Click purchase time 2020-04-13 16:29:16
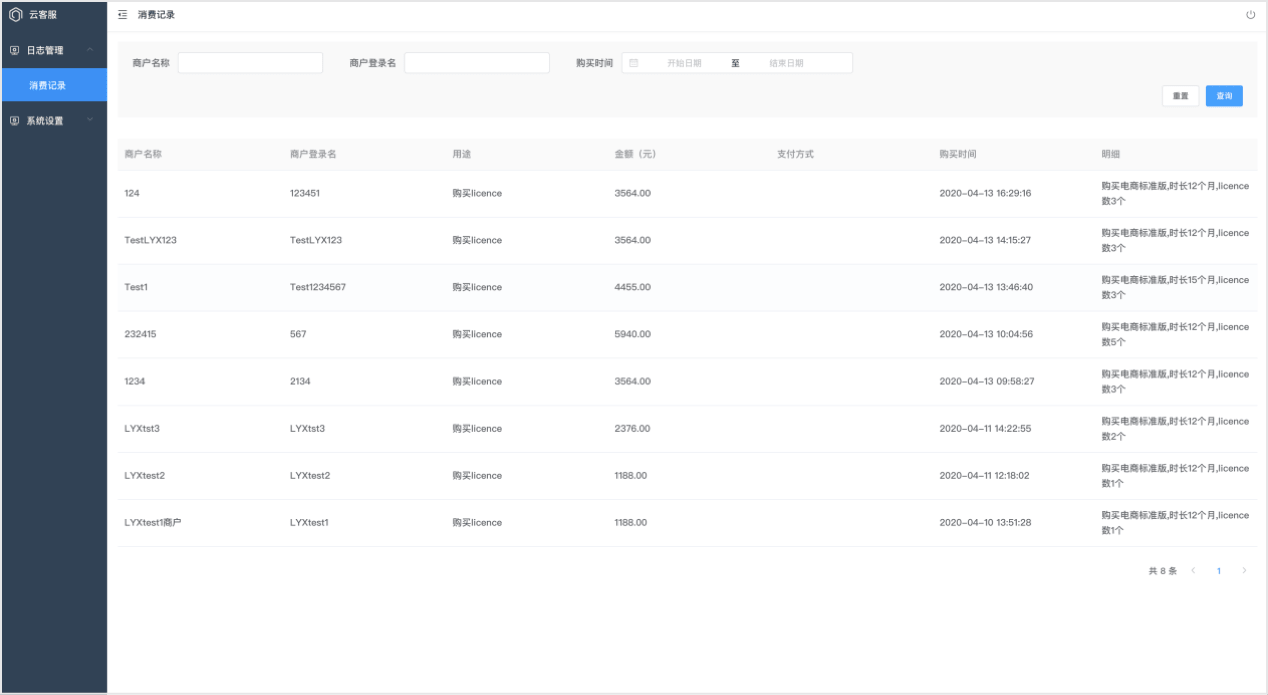This screenshot has height=695, width=1268. click(985, 193)
